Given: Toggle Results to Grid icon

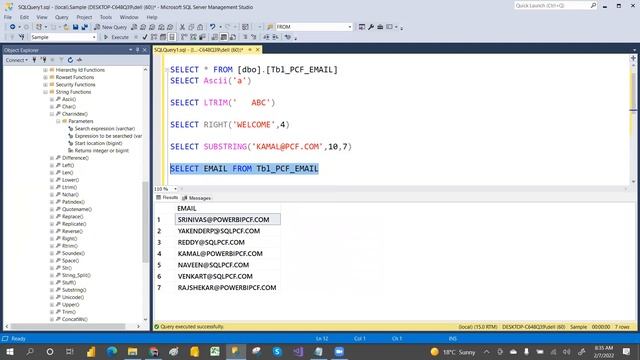Looking at the screenshot, I should coord(224,37).
